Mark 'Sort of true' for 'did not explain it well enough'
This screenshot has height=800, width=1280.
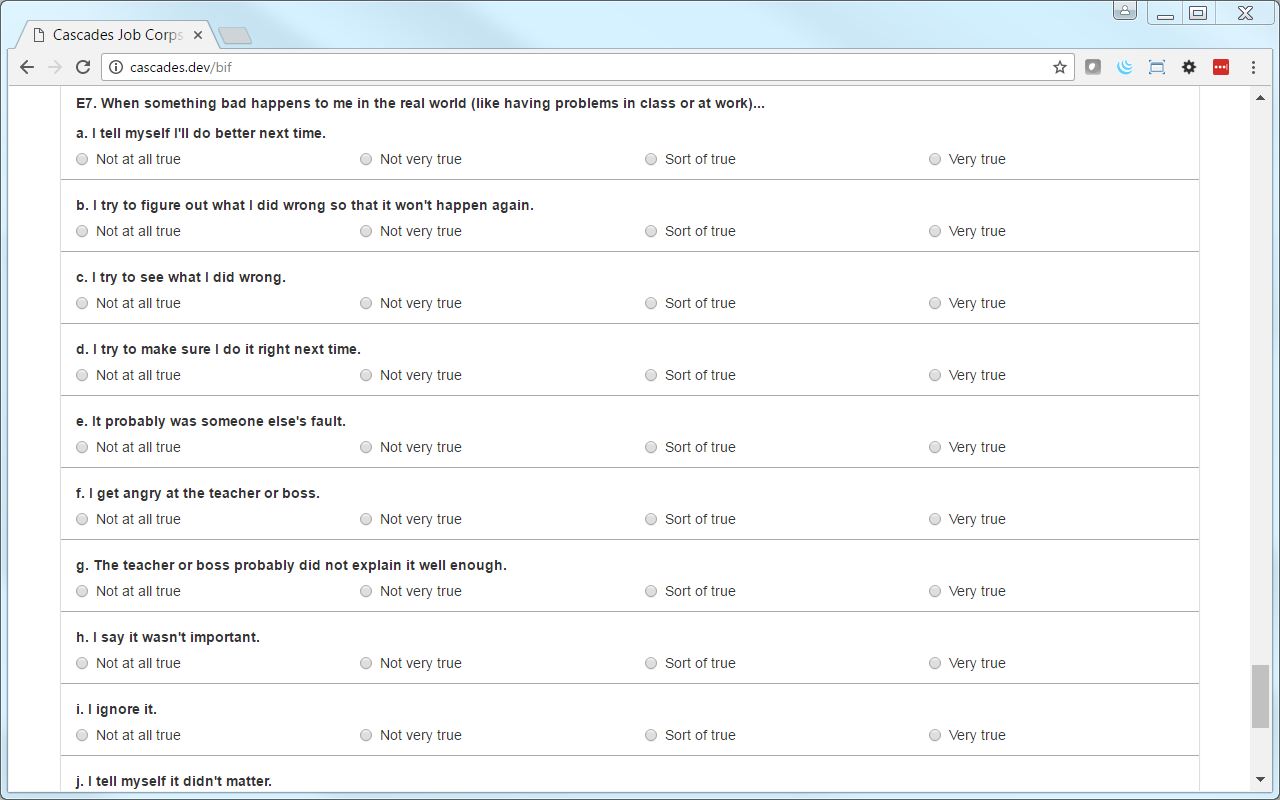[x=651, y=591]
